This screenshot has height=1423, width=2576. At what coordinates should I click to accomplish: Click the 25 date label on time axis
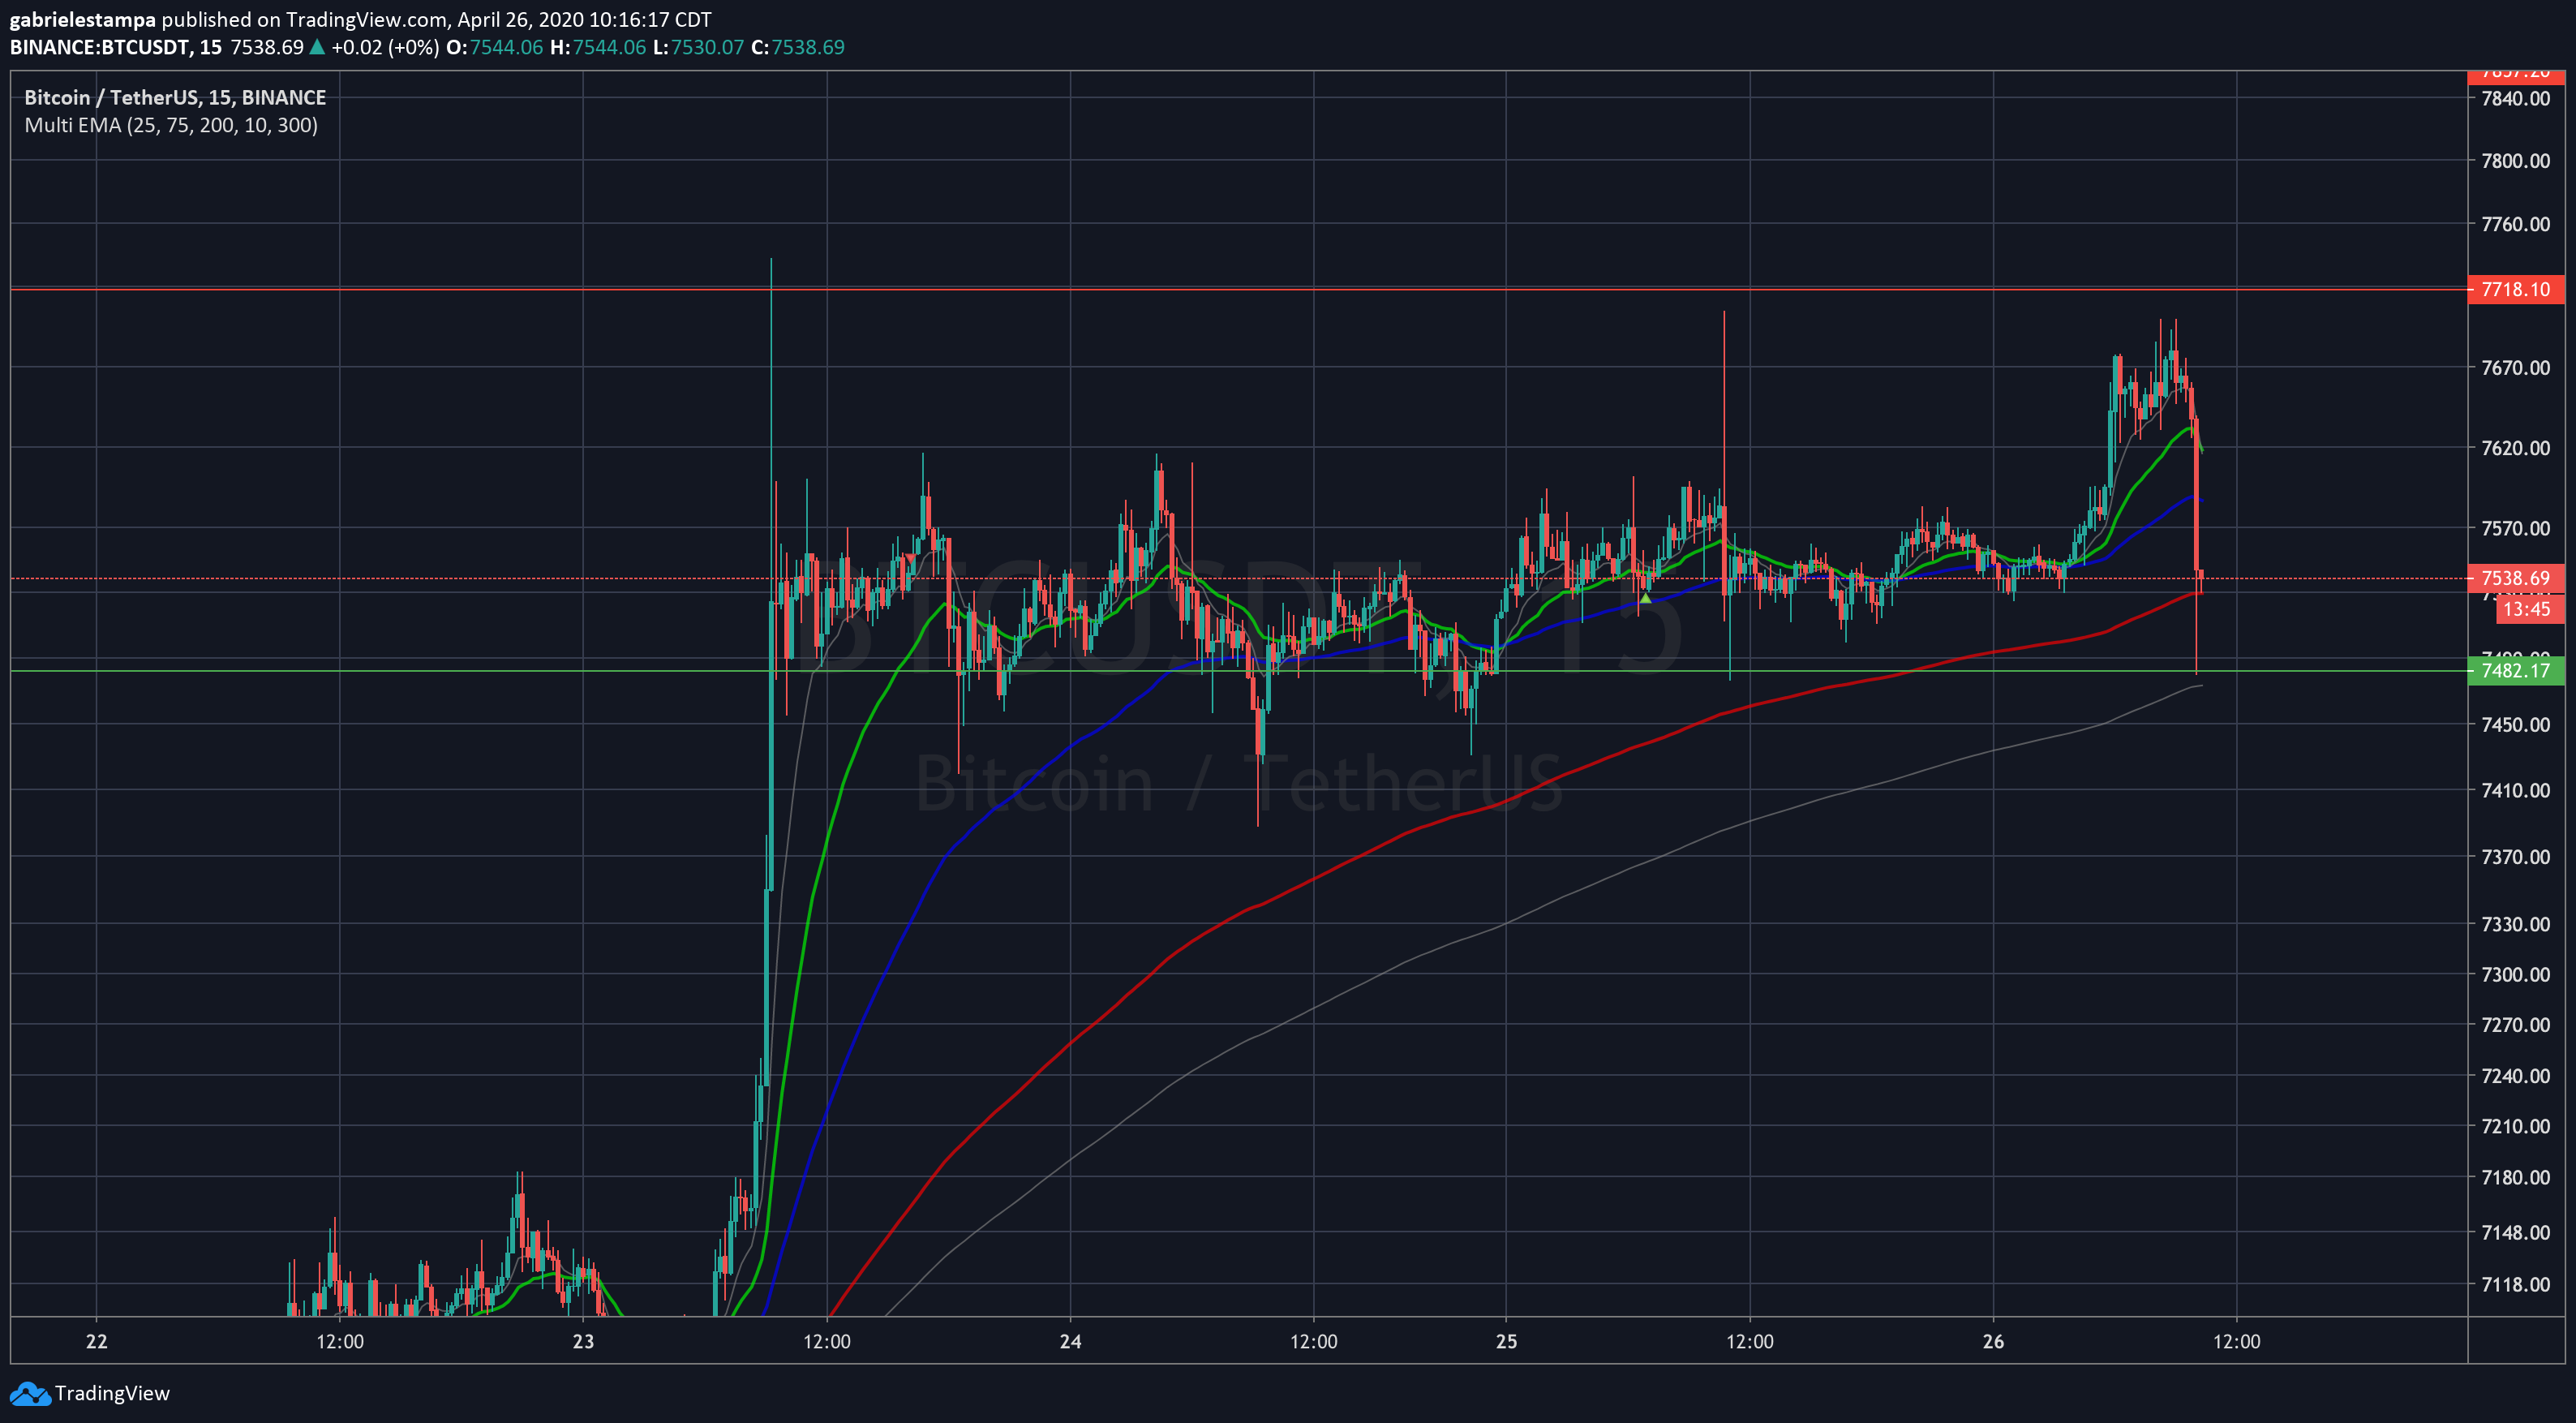click(1506, 1342)
